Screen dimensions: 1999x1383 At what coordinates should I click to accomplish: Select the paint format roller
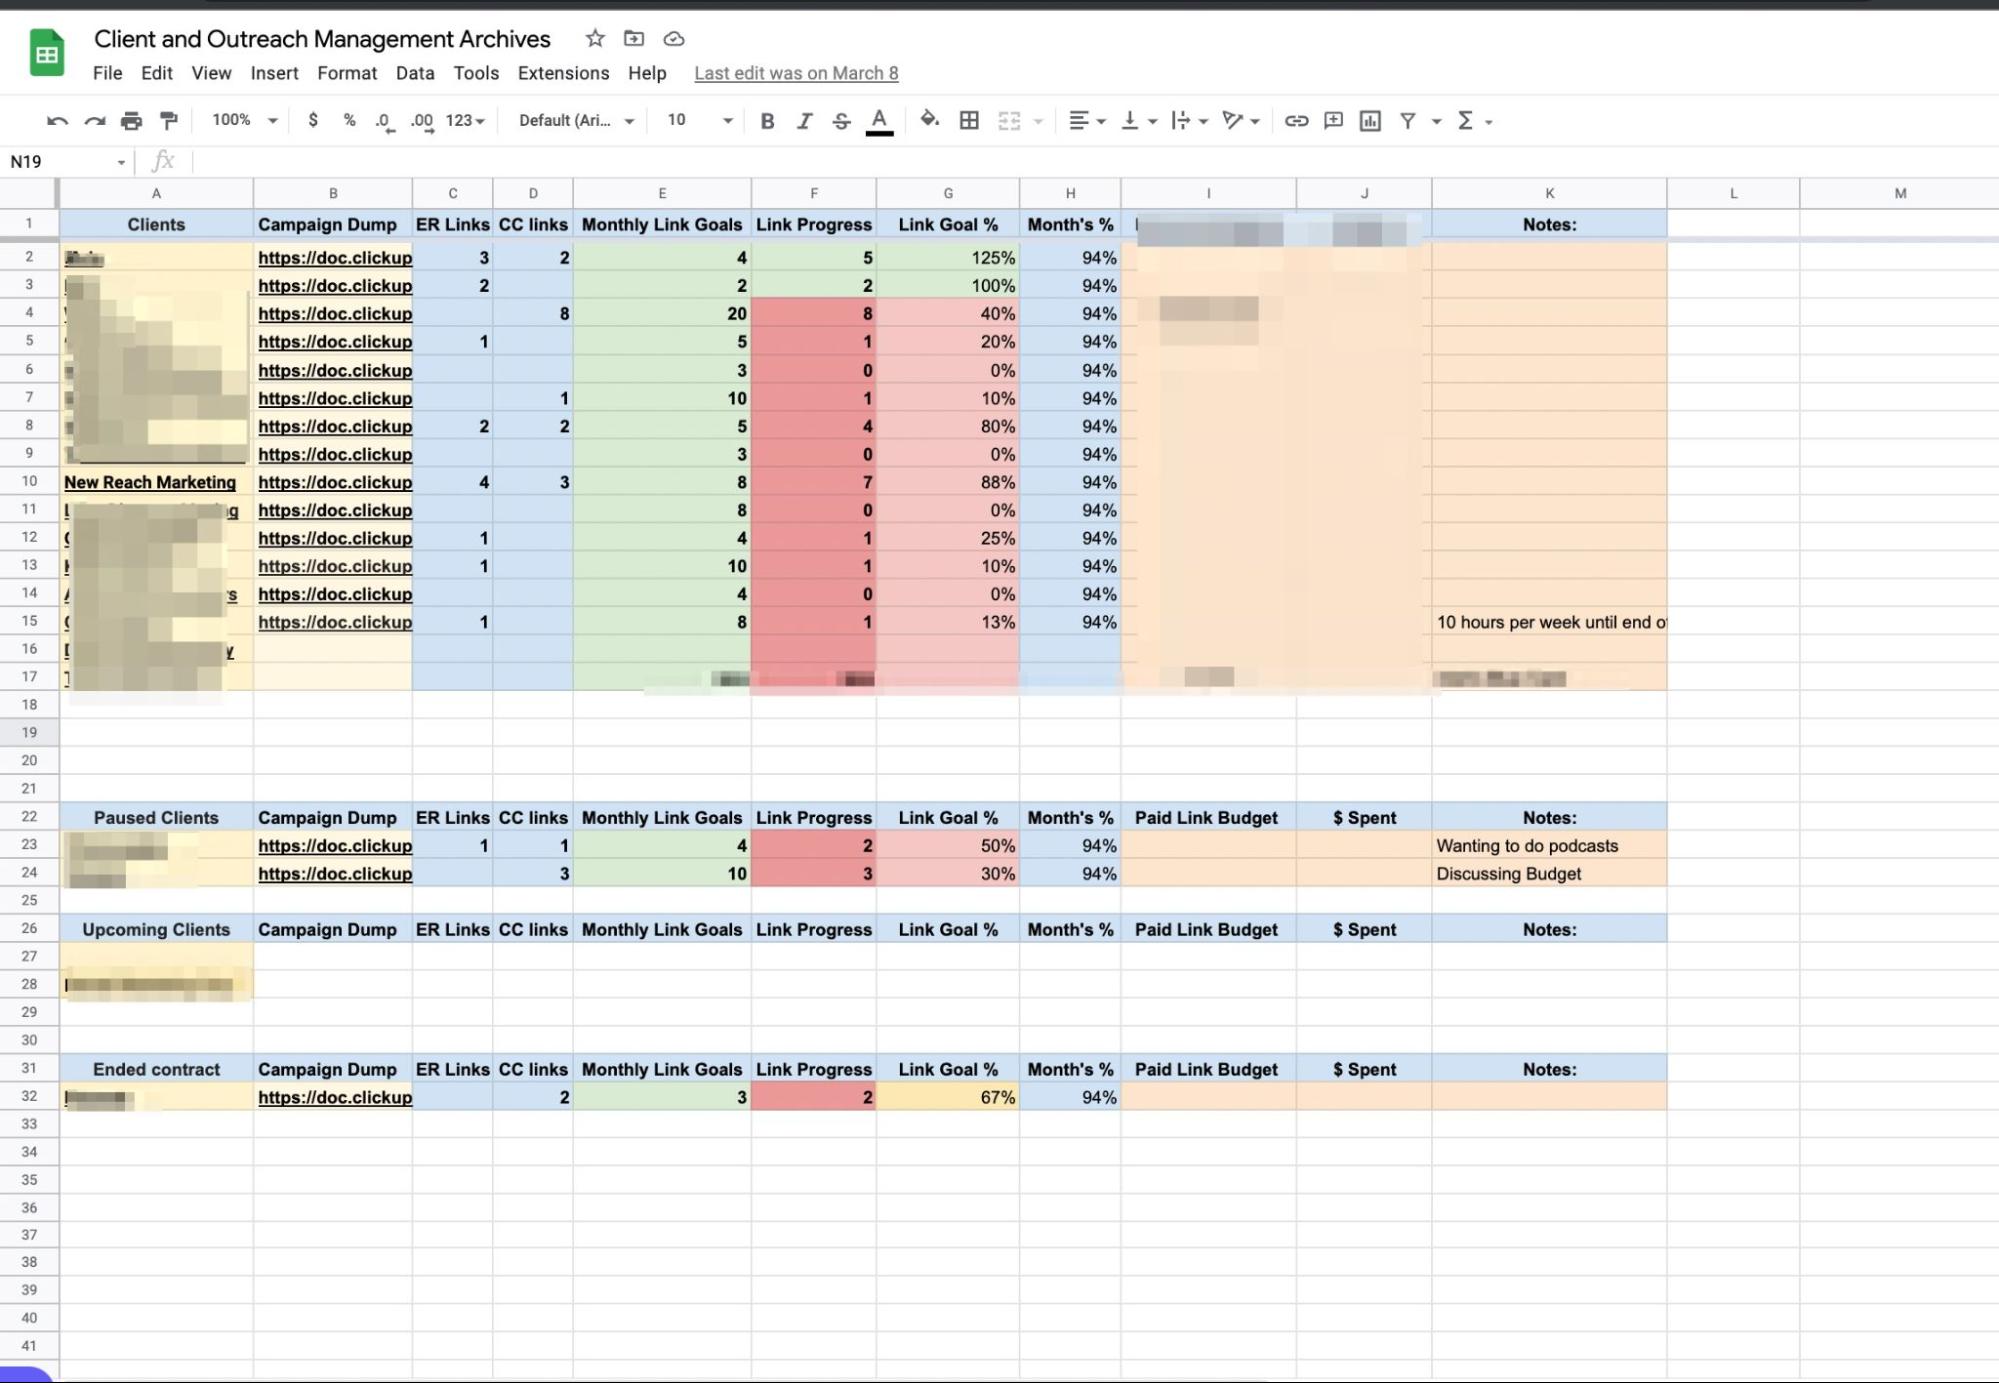(169, 121)
